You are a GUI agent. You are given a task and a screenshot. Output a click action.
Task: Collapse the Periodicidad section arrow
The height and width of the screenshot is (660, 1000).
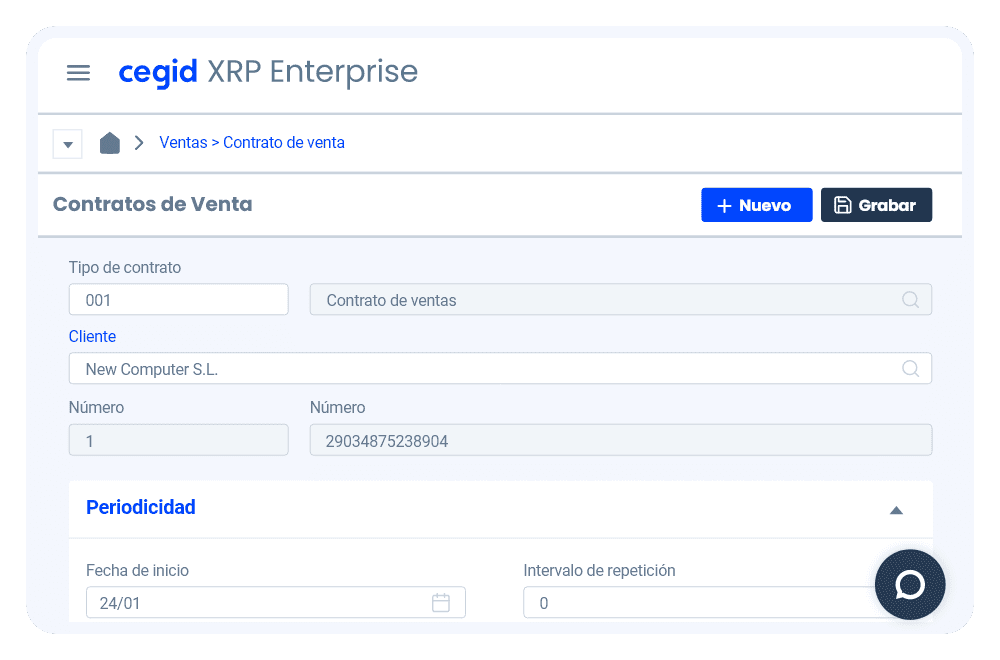(x=896, y=510)
